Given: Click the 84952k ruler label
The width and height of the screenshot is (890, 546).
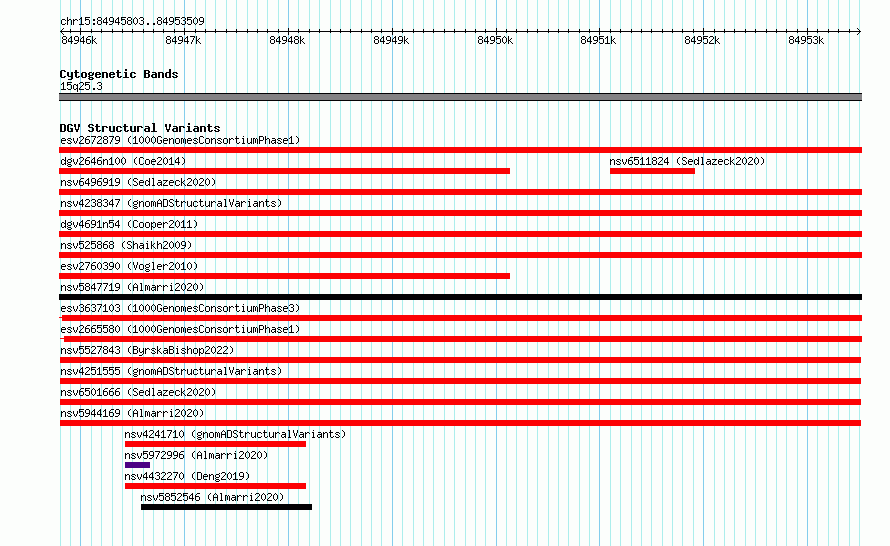Looking at the screenshot, I should 702,40.
